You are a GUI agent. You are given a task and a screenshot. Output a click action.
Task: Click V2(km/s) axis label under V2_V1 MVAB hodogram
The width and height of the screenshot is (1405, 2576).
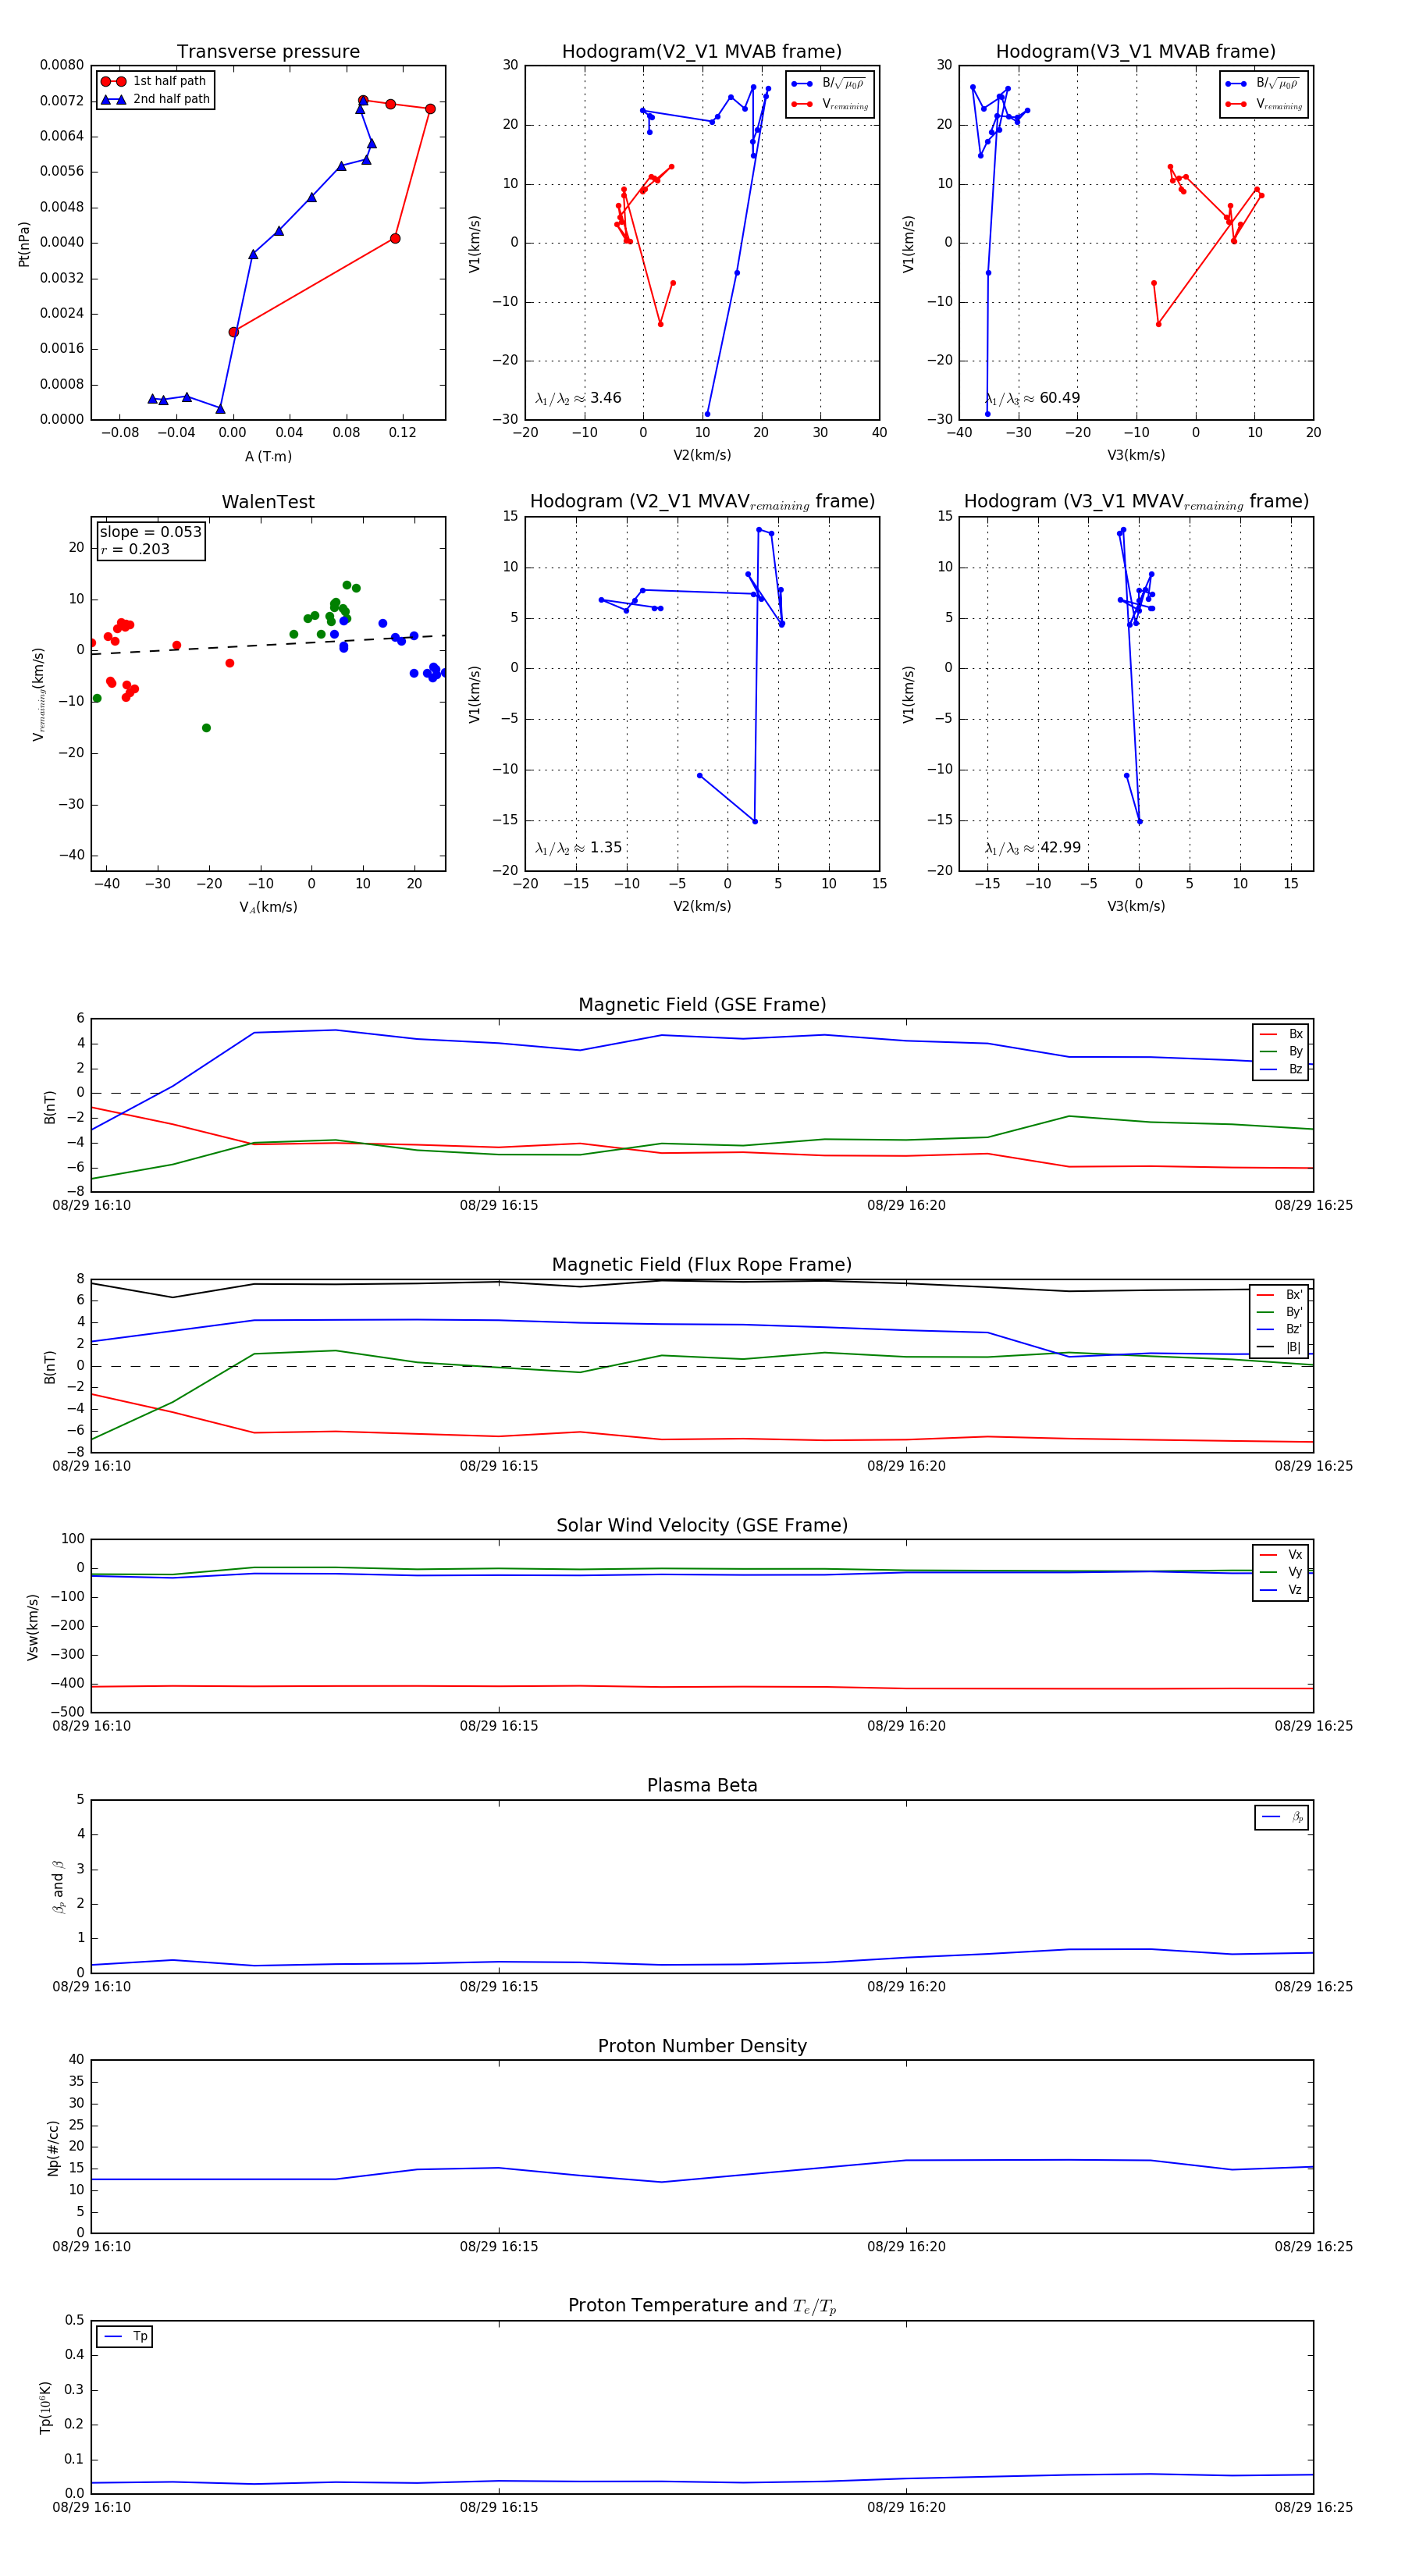[x=702, y=456]
